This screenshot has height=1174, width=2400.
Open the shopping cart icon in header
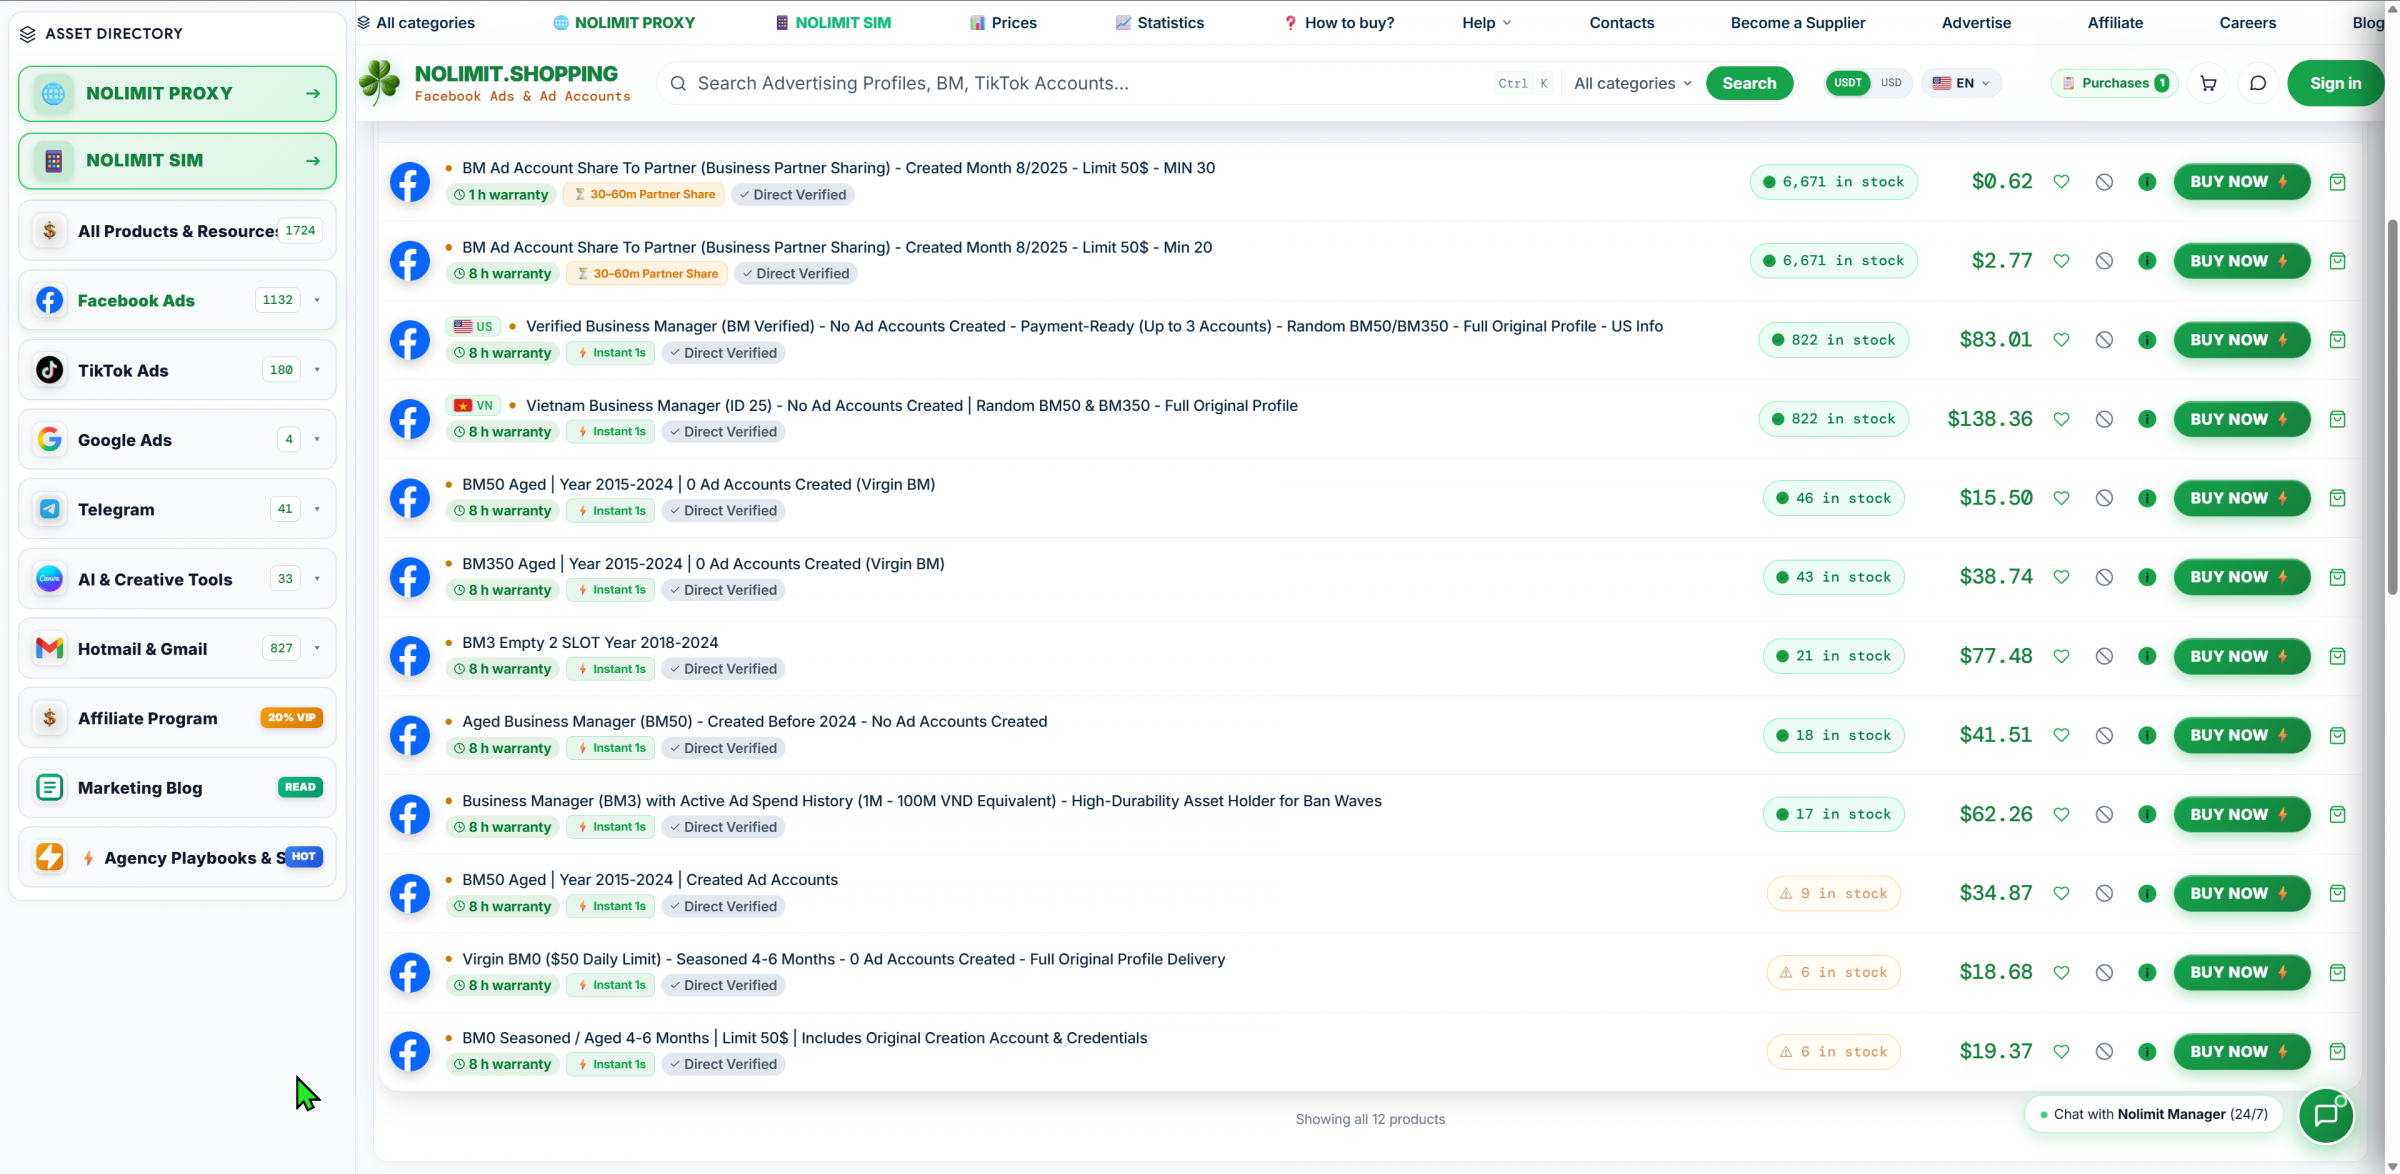2208,84
